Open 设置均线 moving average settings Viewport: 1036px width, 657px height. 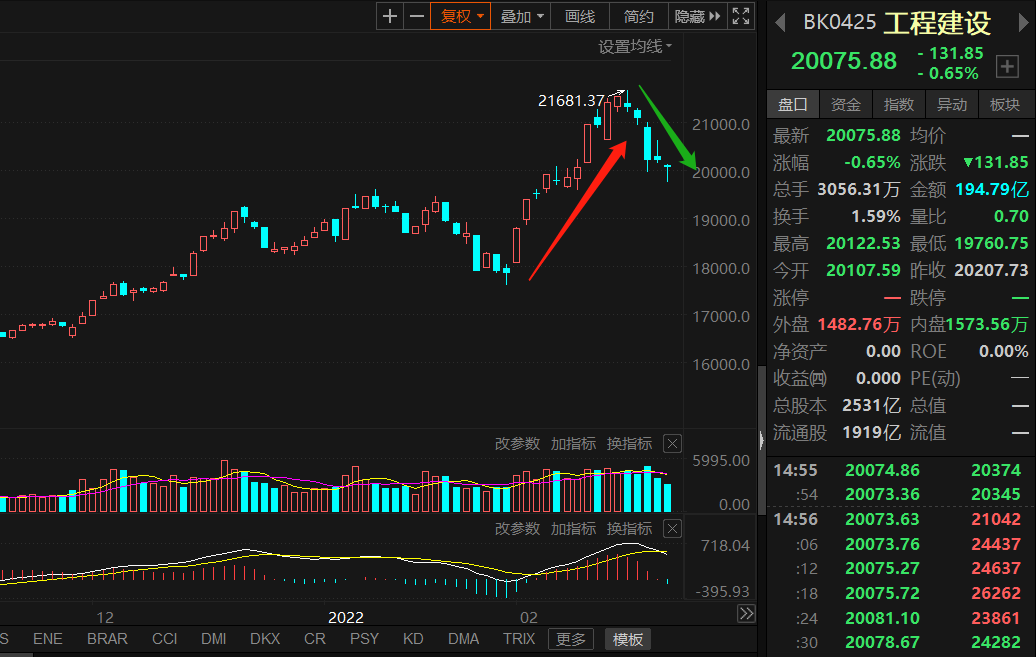coord(635,46)
